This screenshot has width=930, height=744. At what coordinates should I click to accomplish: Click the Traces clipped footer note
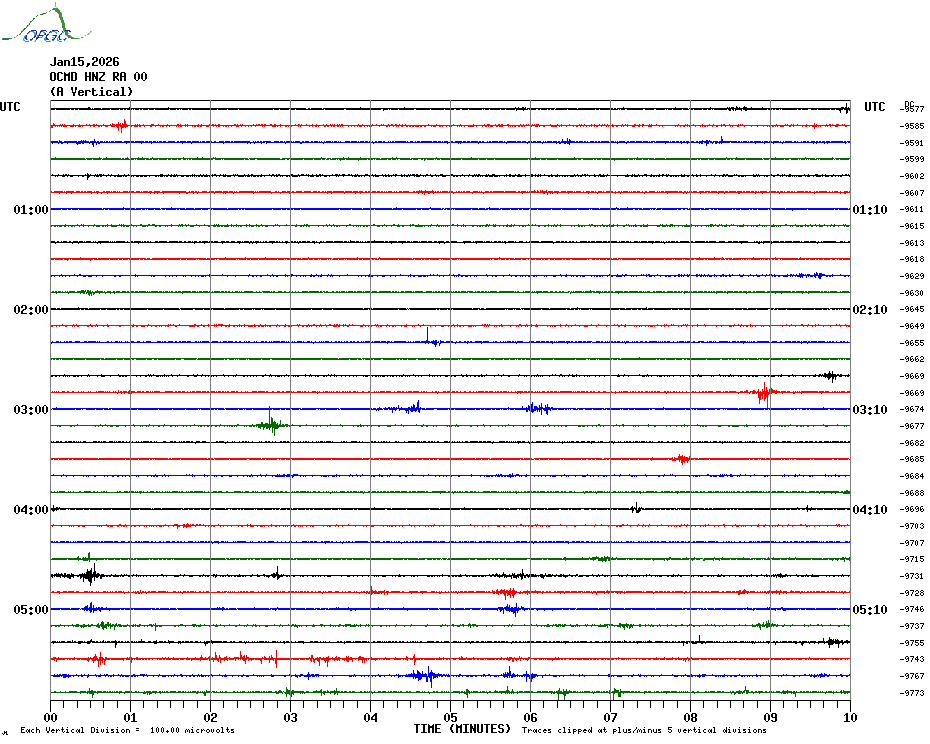[644, 731]
